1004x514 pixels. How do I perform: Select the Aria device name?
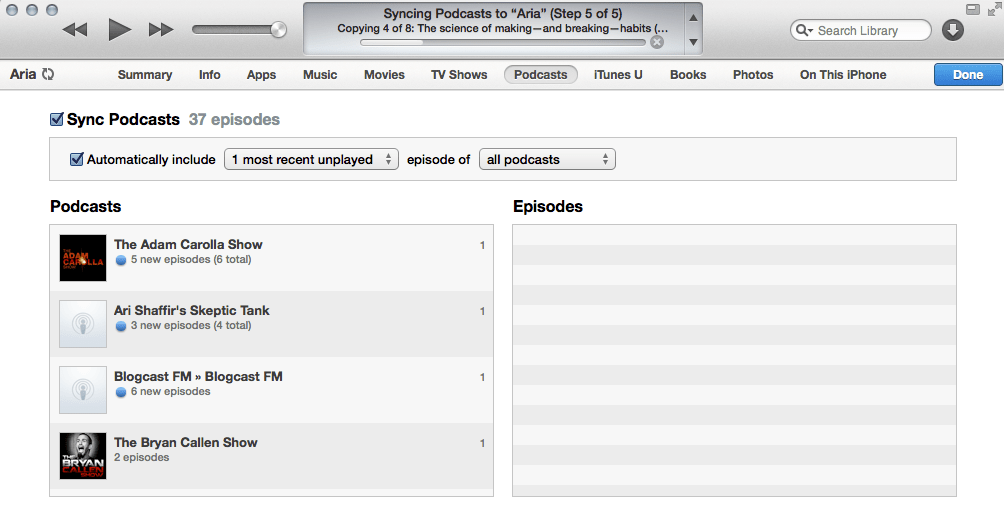(x=23, y=74)
